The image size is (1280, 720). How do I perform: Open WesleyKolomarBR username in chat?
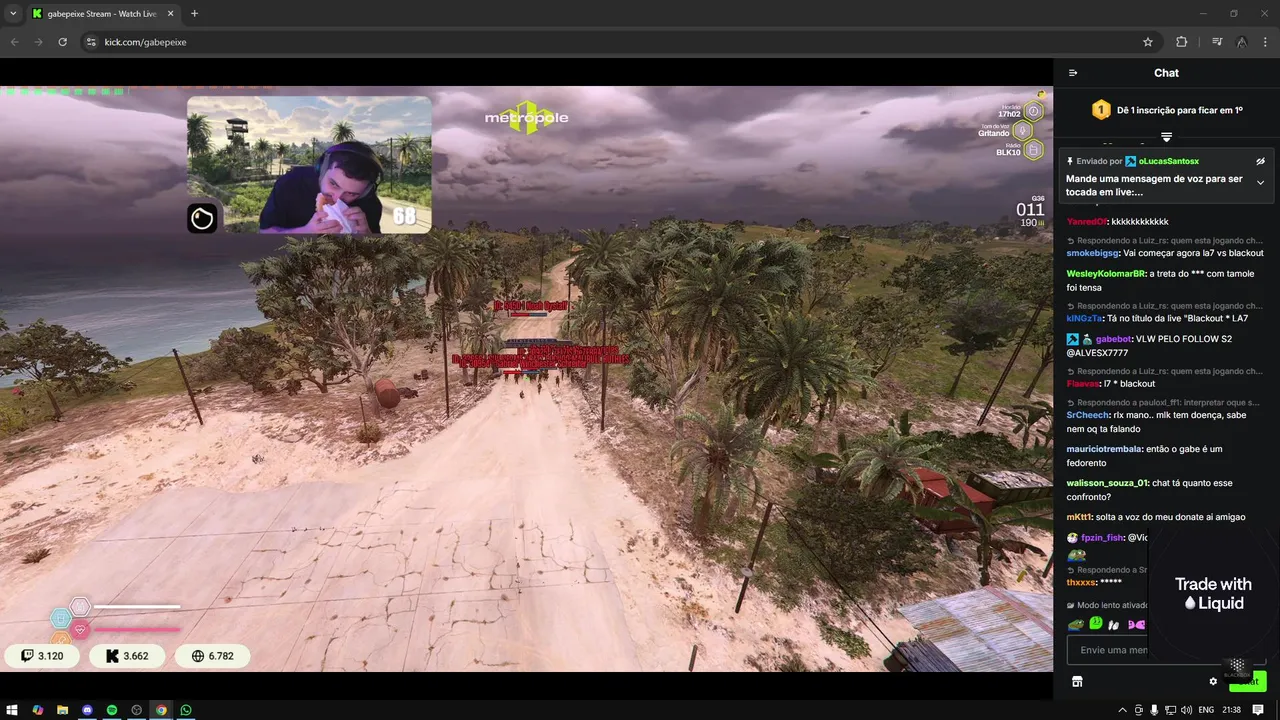pyautogui.click(x=1106, y=274)
